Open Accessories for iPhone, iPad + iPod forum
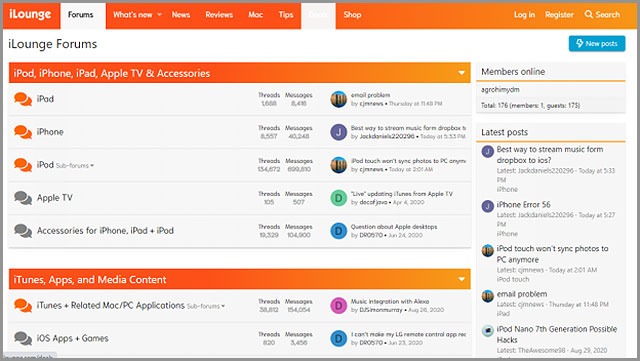640x361 pixels. [x=105, y=231]
